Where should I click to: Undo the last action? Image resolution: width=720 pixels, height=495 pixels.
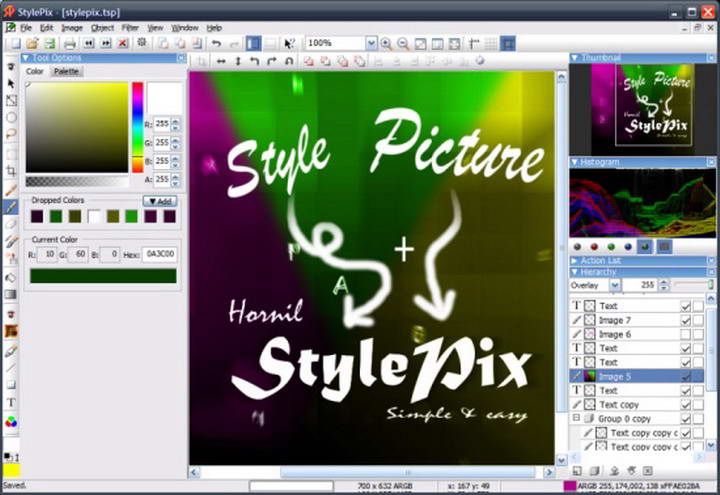(x=216, y=44)
